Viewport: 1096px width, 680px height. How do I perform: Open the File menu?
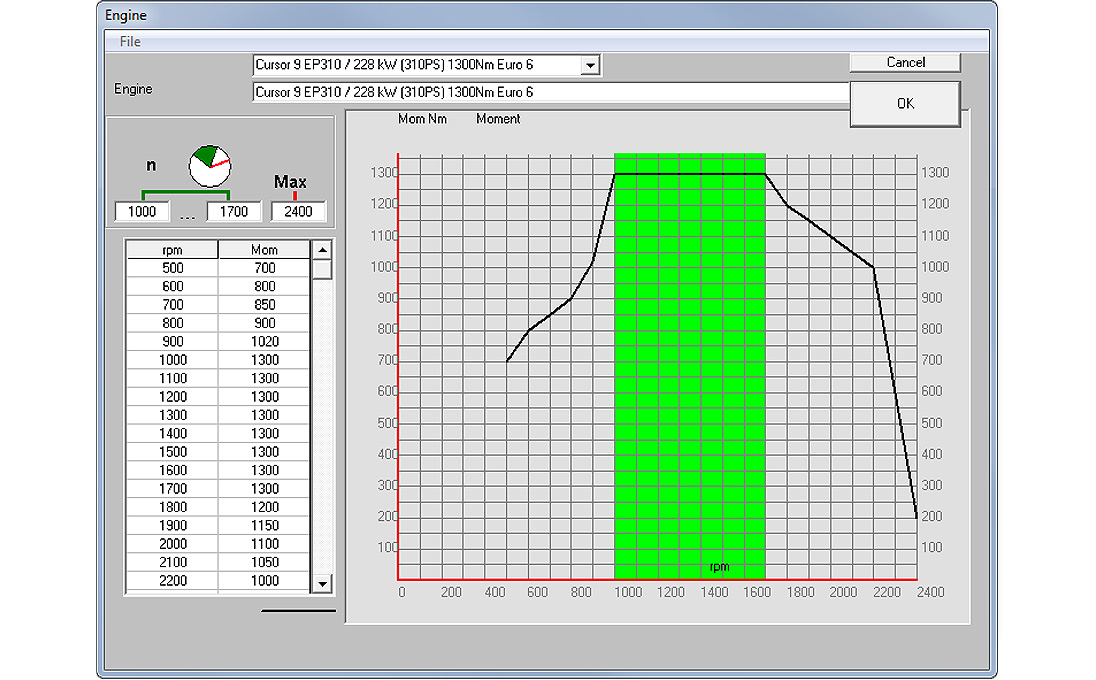(x=130, y=41)
